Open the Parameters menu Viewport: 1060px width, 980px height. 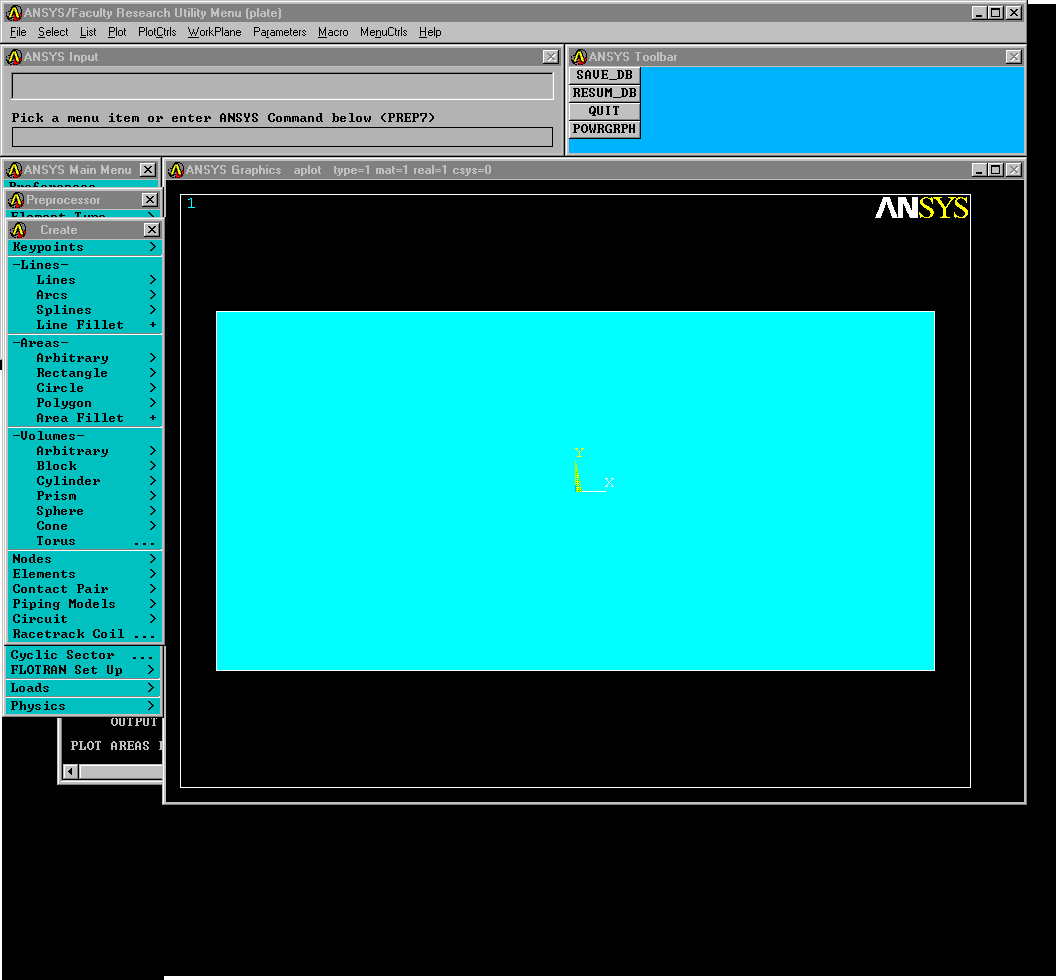(279, 32)
